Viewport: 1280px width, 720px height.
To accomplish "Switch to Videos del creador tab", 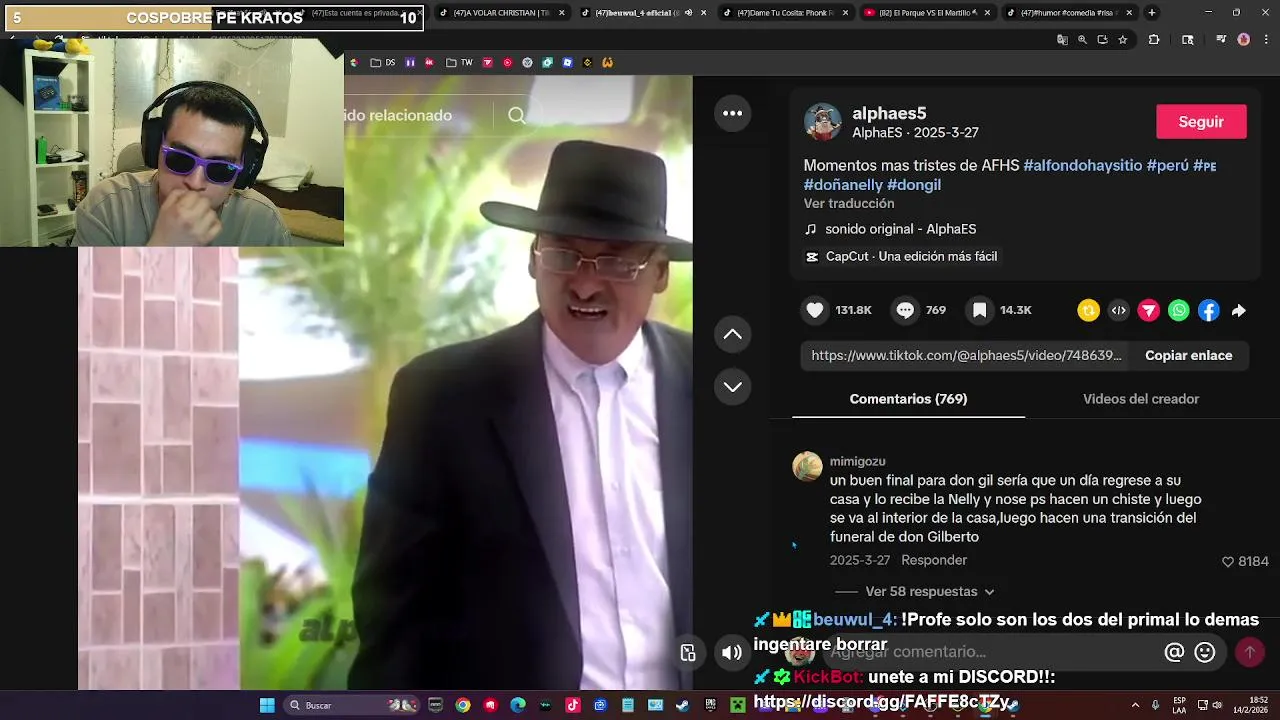I will point(1141,399).
